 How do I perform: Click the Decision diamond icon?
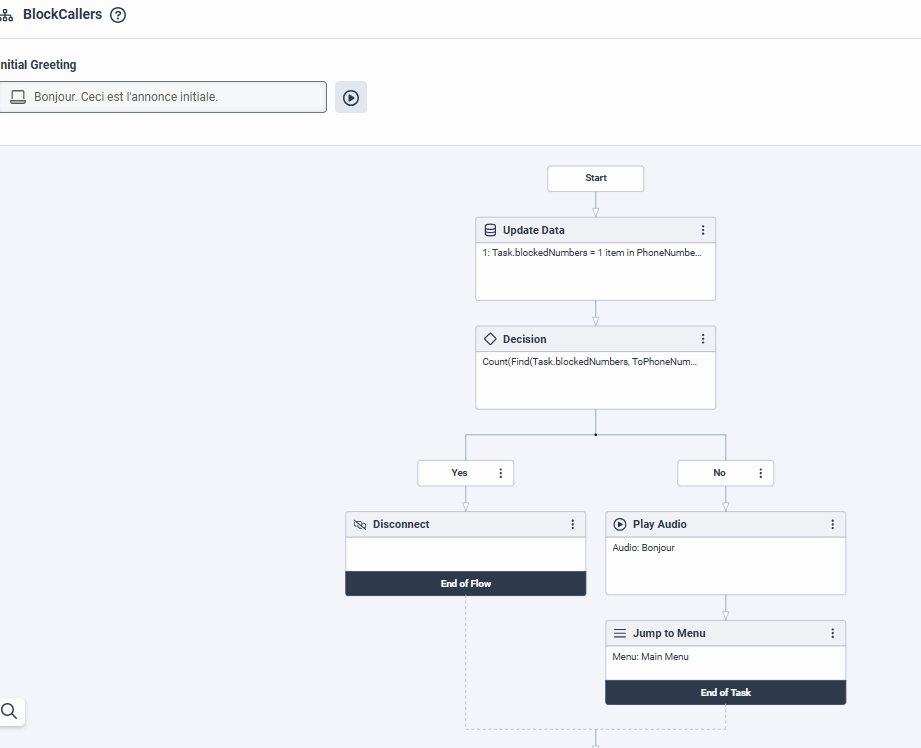point(490,339)
